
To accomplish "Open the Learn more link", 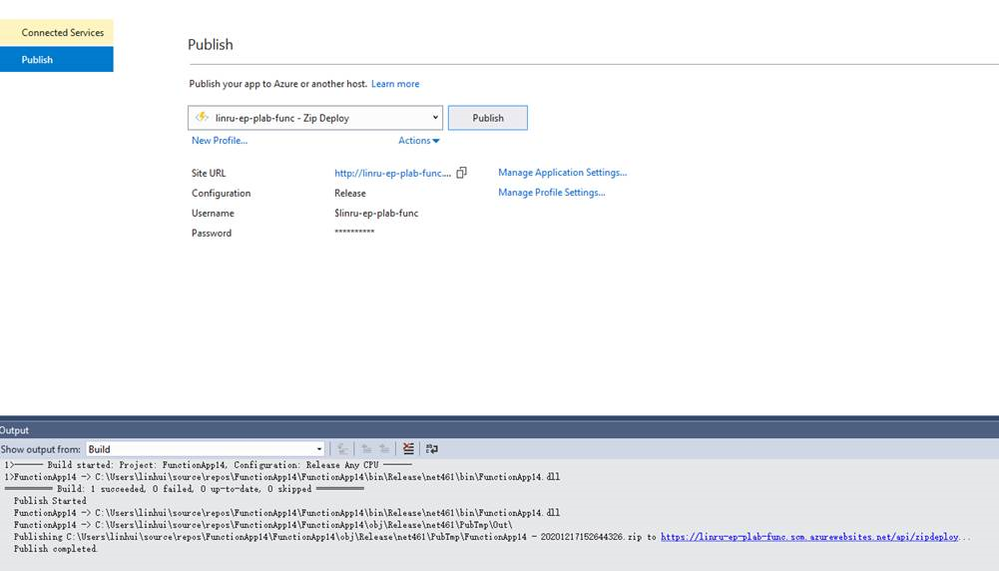I will [x=395, y=83].
